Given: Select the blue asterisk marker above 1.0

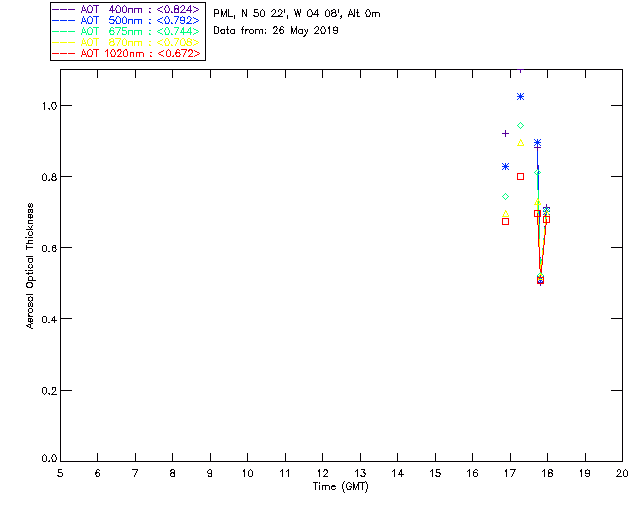Looking at the screenshot, I should coord(520,97).
